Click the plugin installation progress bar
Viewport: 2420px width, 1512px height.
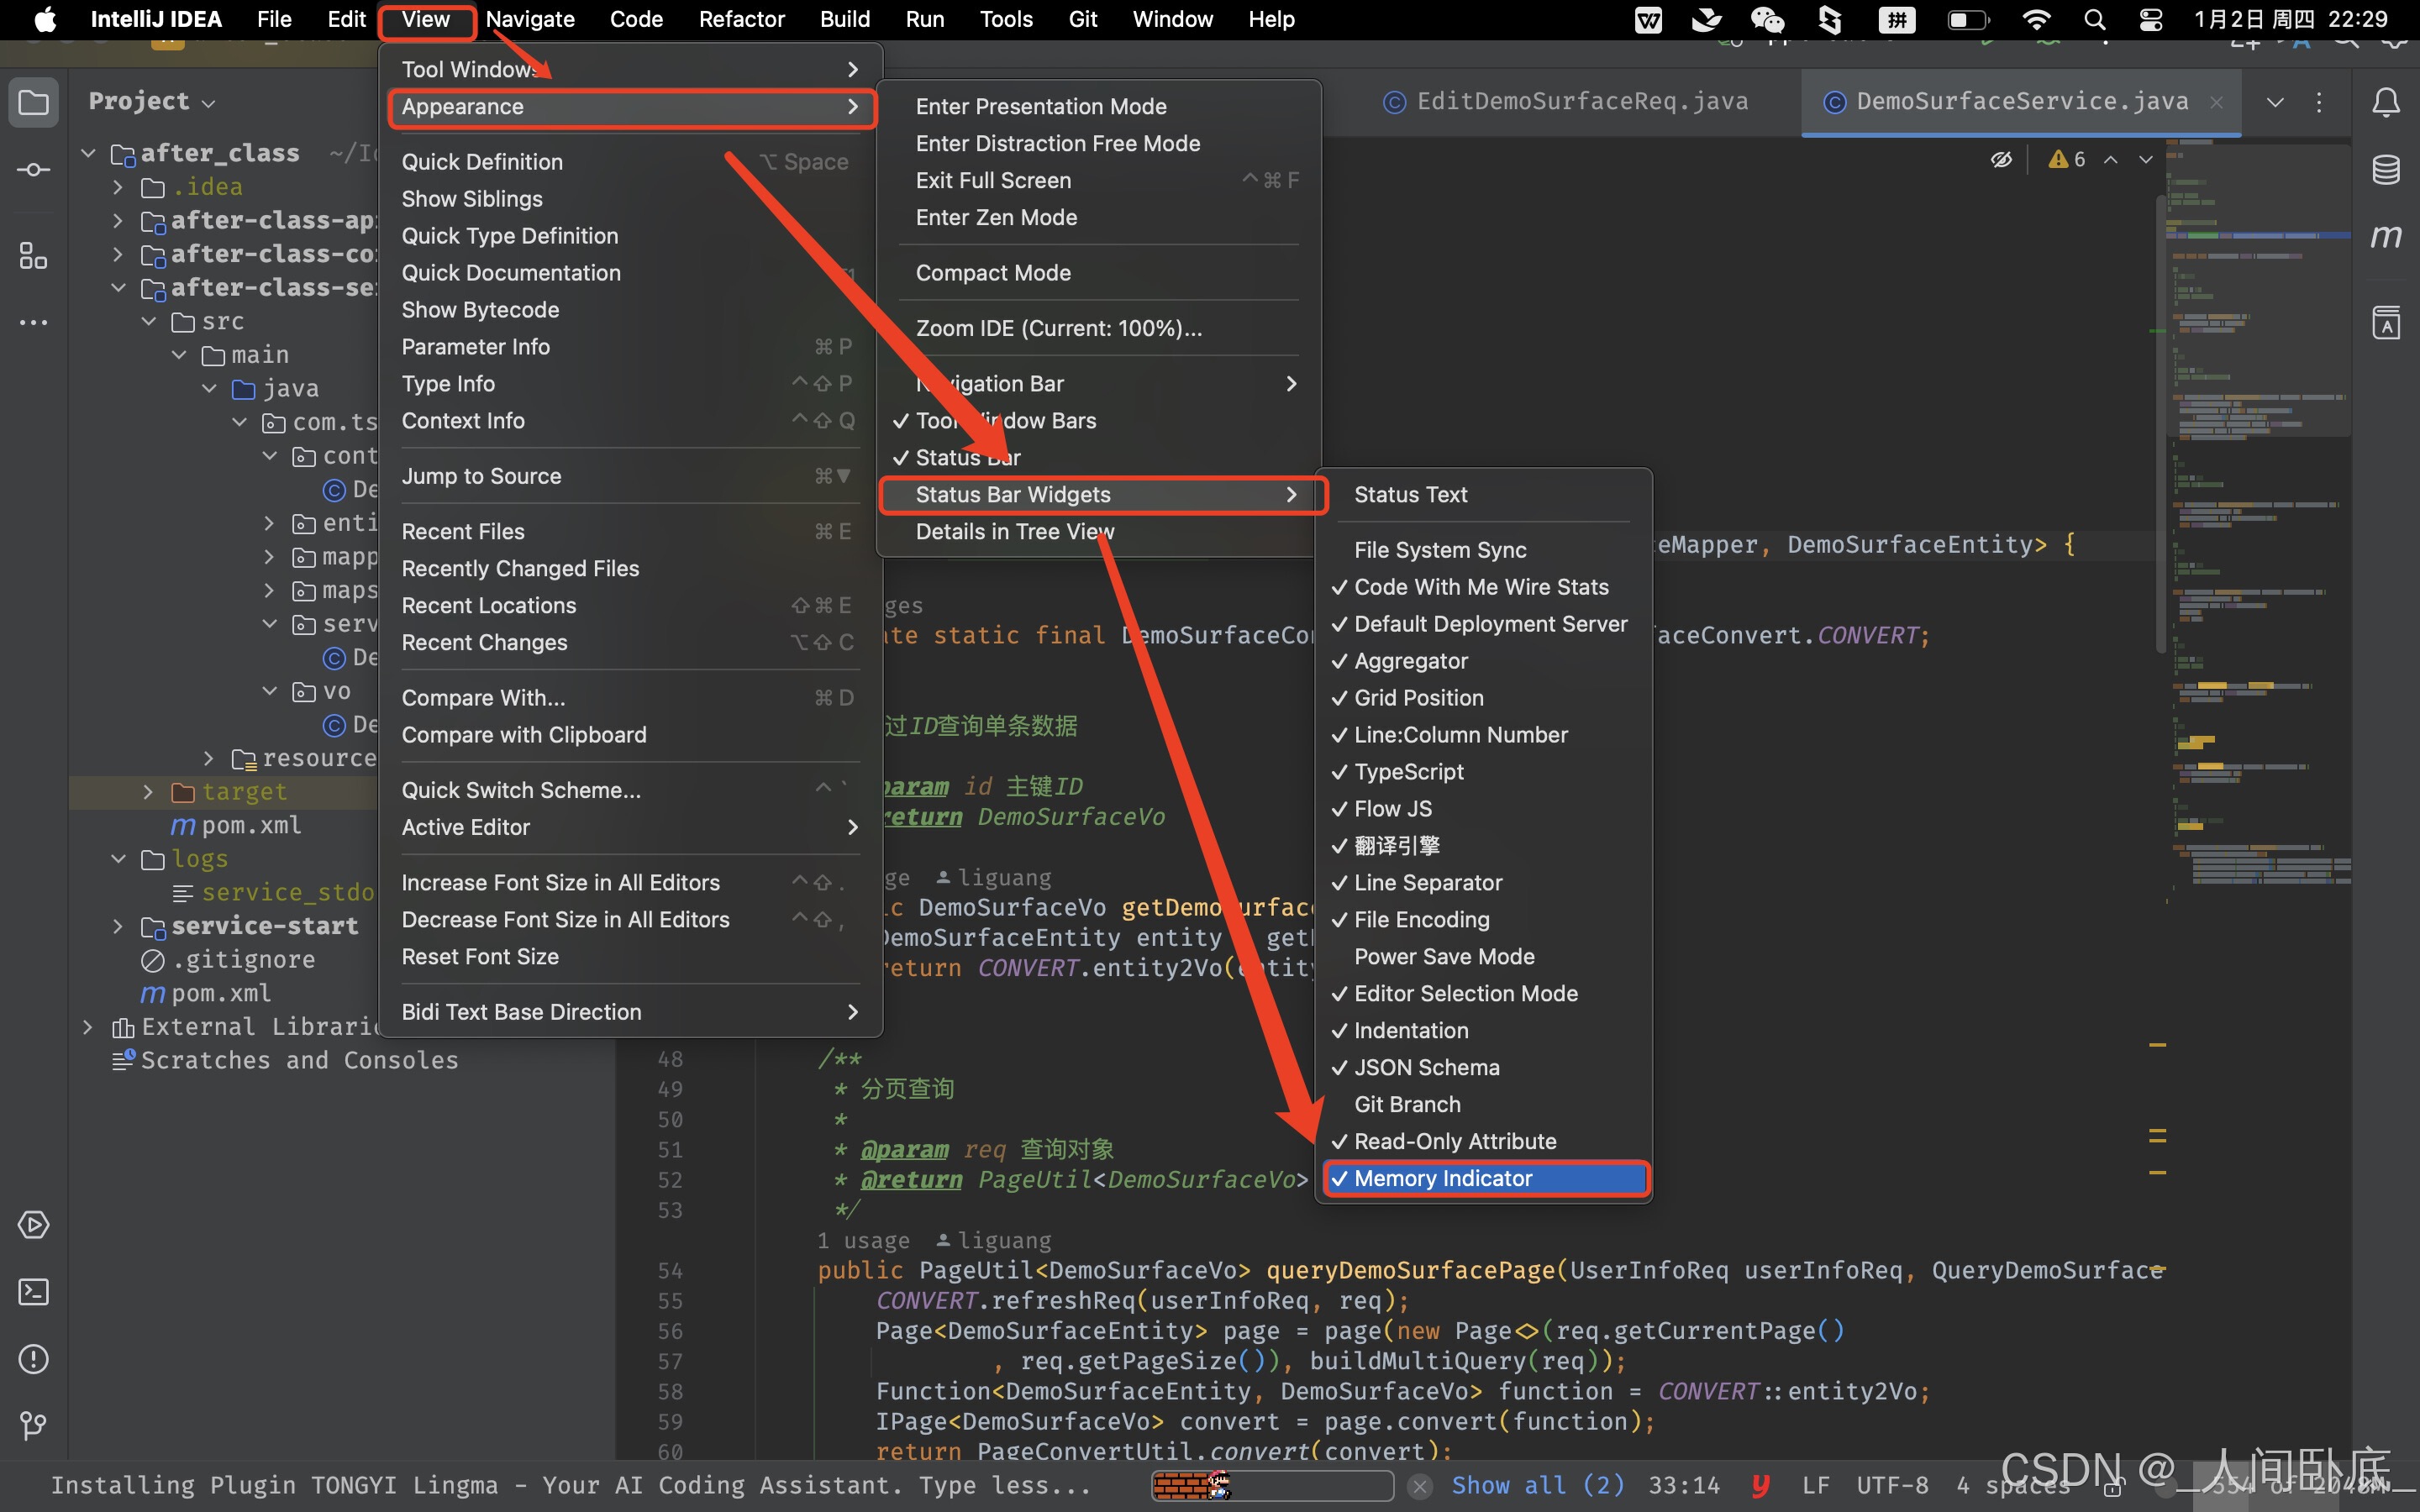click(1271, 1485)
